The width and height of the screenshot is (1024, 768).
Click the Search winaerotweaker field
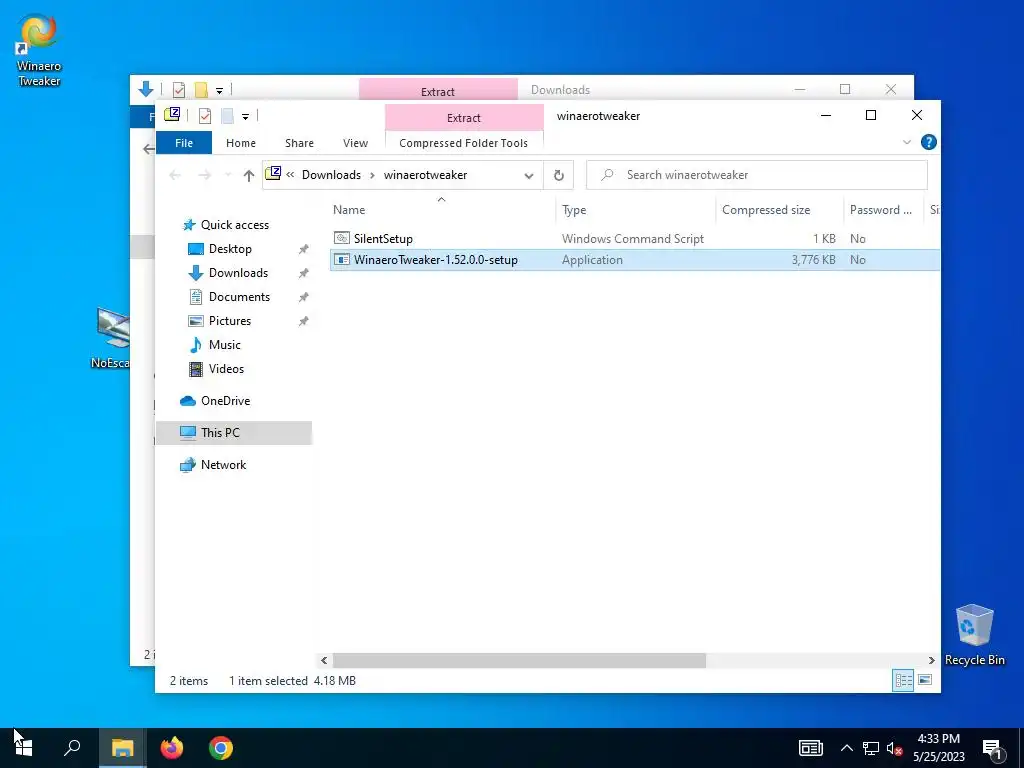(x=757, y=175)
